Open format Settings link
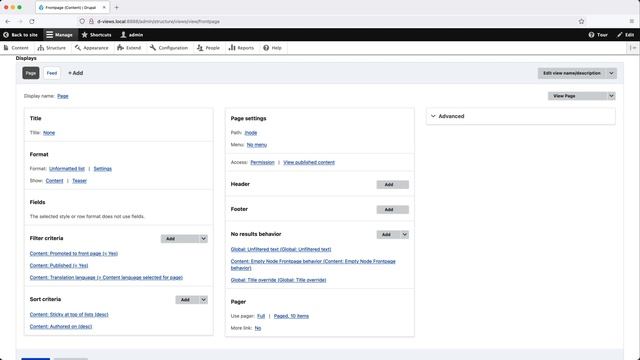 pos(102,169)
